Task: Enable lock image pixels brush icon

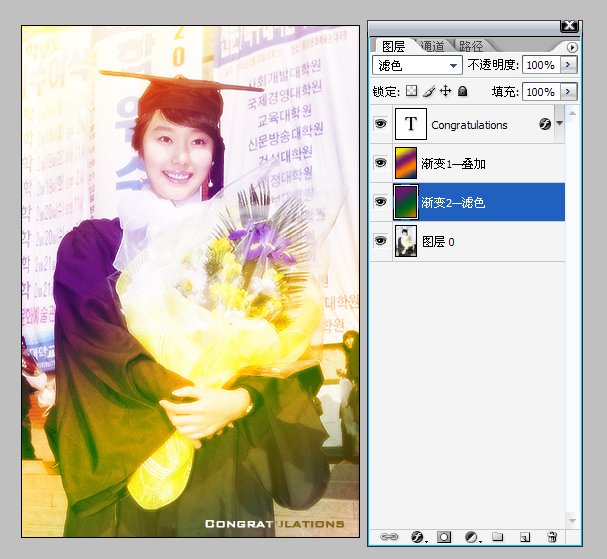Action: click(429, 91)
